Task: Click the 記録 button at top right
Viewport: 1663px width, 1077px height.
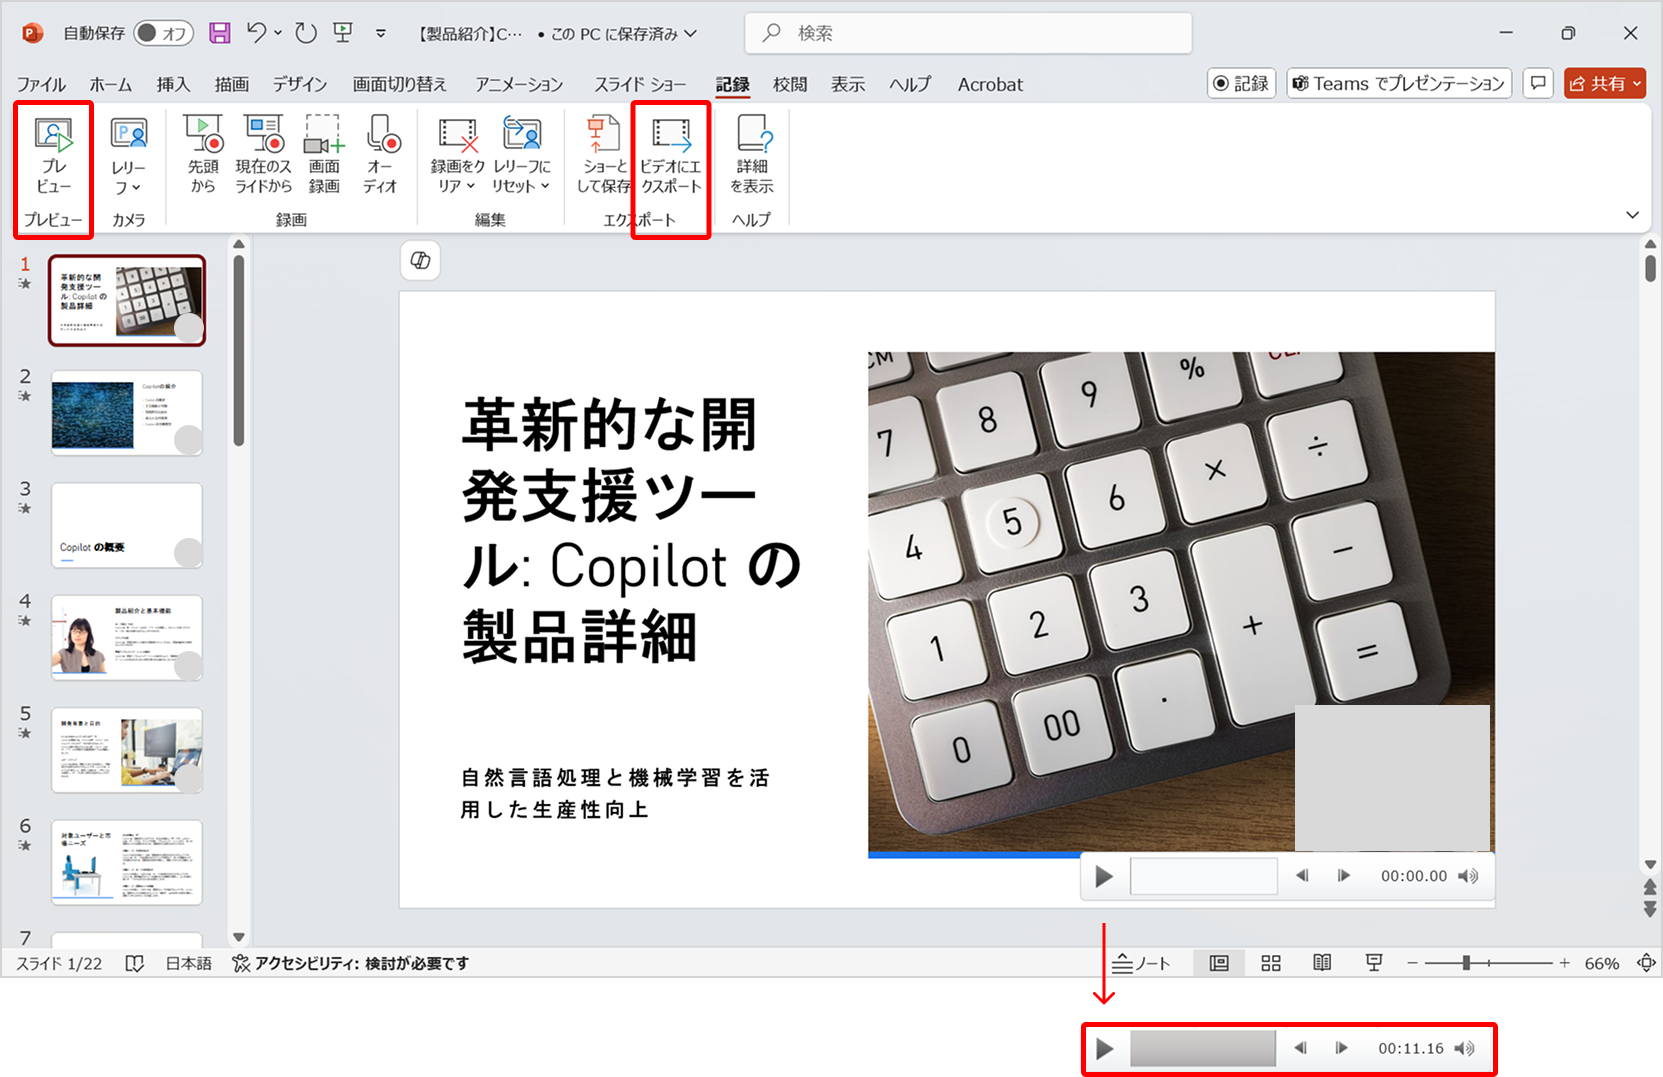Action: coord(1241,83)
